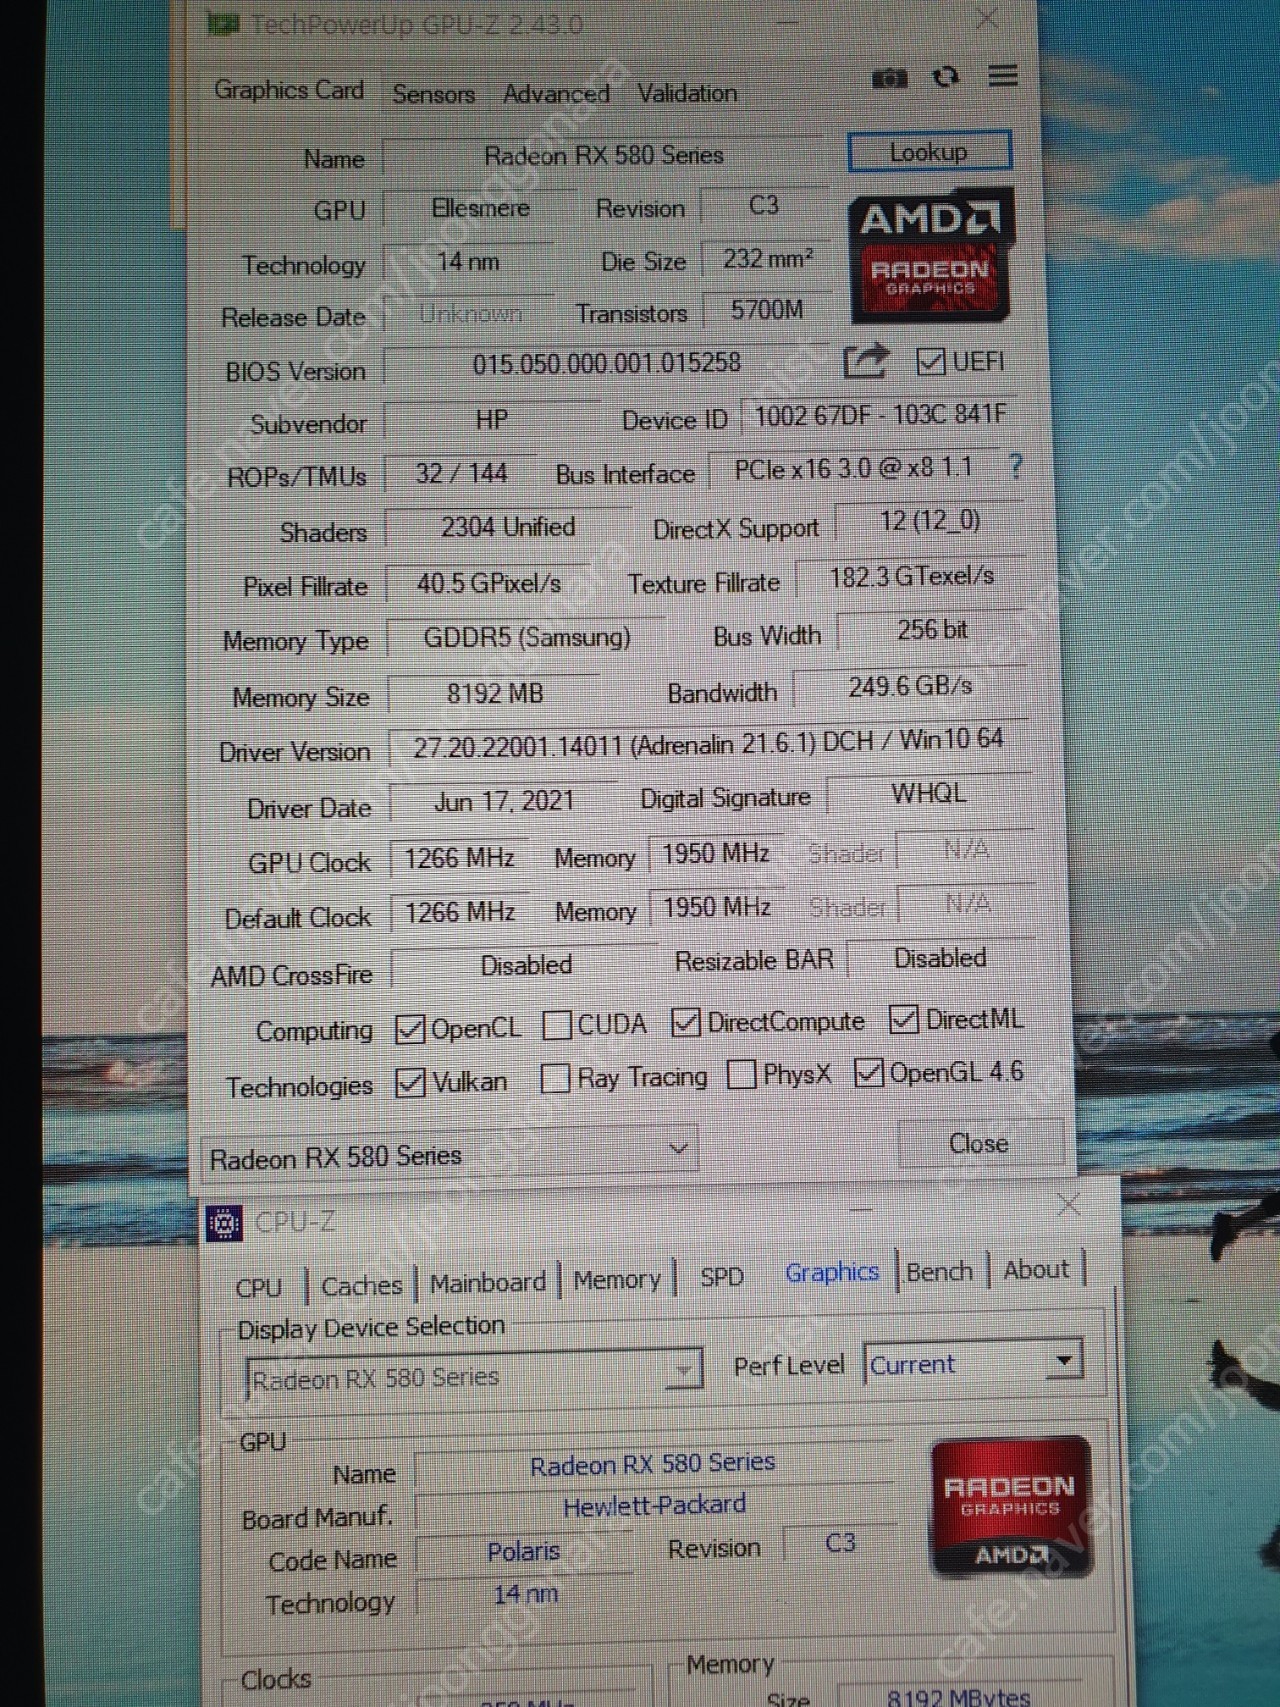Click the BIOS Version field
Screen dimensions: 1280x1707
click(606, 364)
